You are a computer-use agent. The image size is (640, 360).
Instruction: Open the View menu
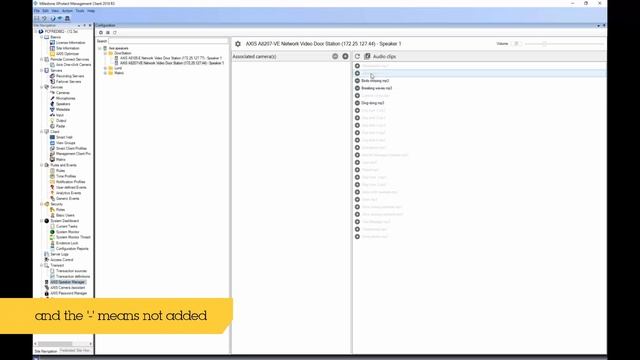[55, 11]
